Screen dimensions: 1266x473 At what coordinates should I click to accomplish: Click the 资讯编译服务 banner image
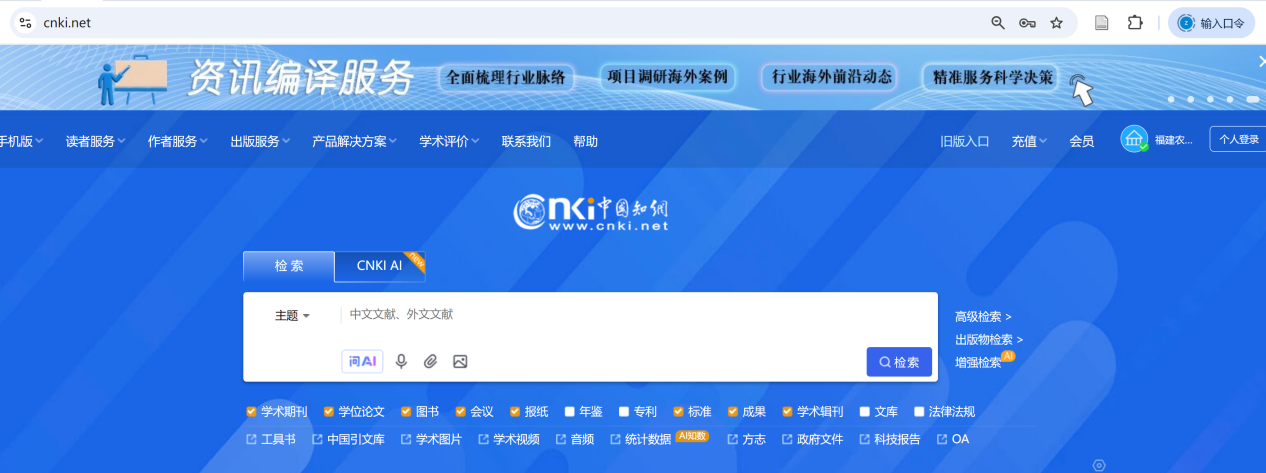coord(633,77)
